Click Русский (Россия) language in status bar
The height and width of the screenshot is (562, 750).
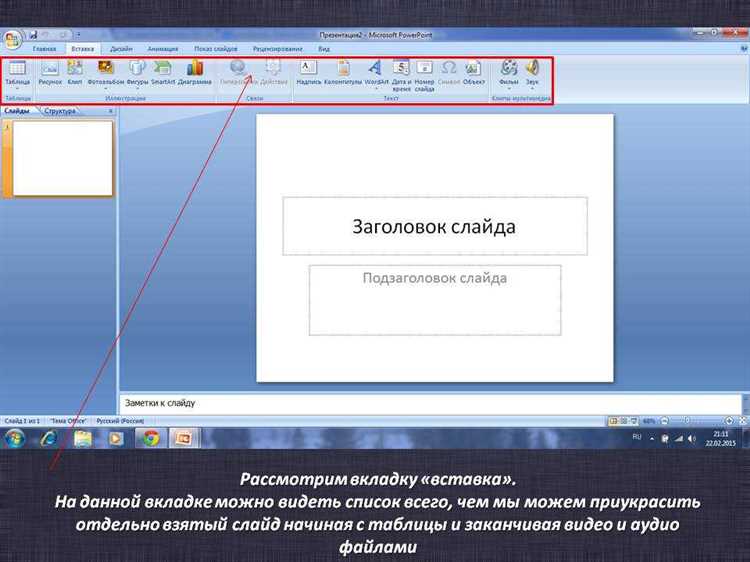(120, 421)
